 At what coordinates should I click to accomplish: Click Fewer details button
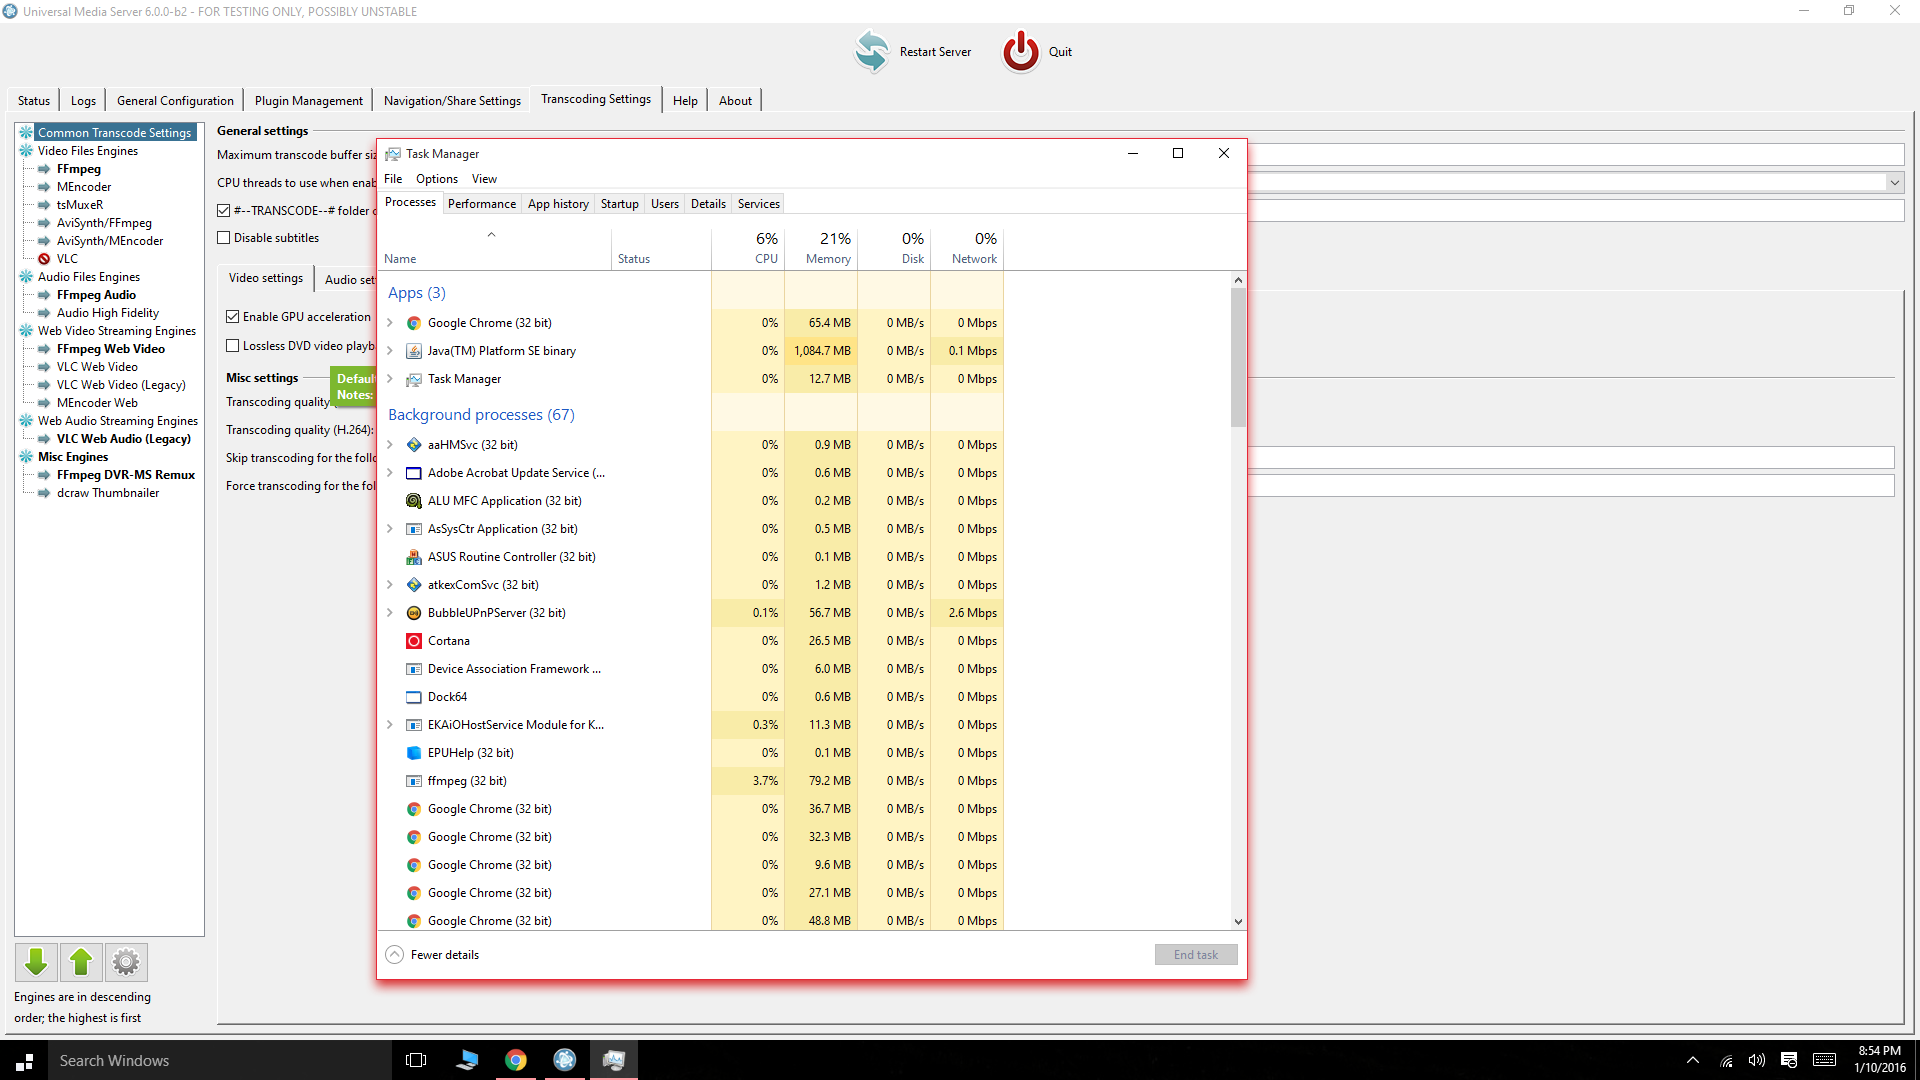[x=432, y=955]
